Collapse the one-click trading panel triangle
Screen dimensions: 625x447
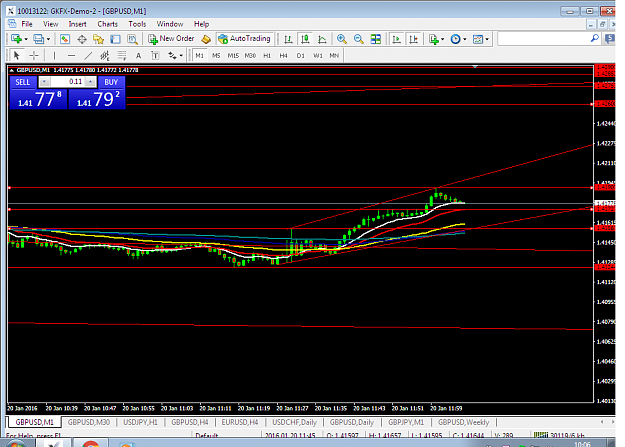[12, 70]
